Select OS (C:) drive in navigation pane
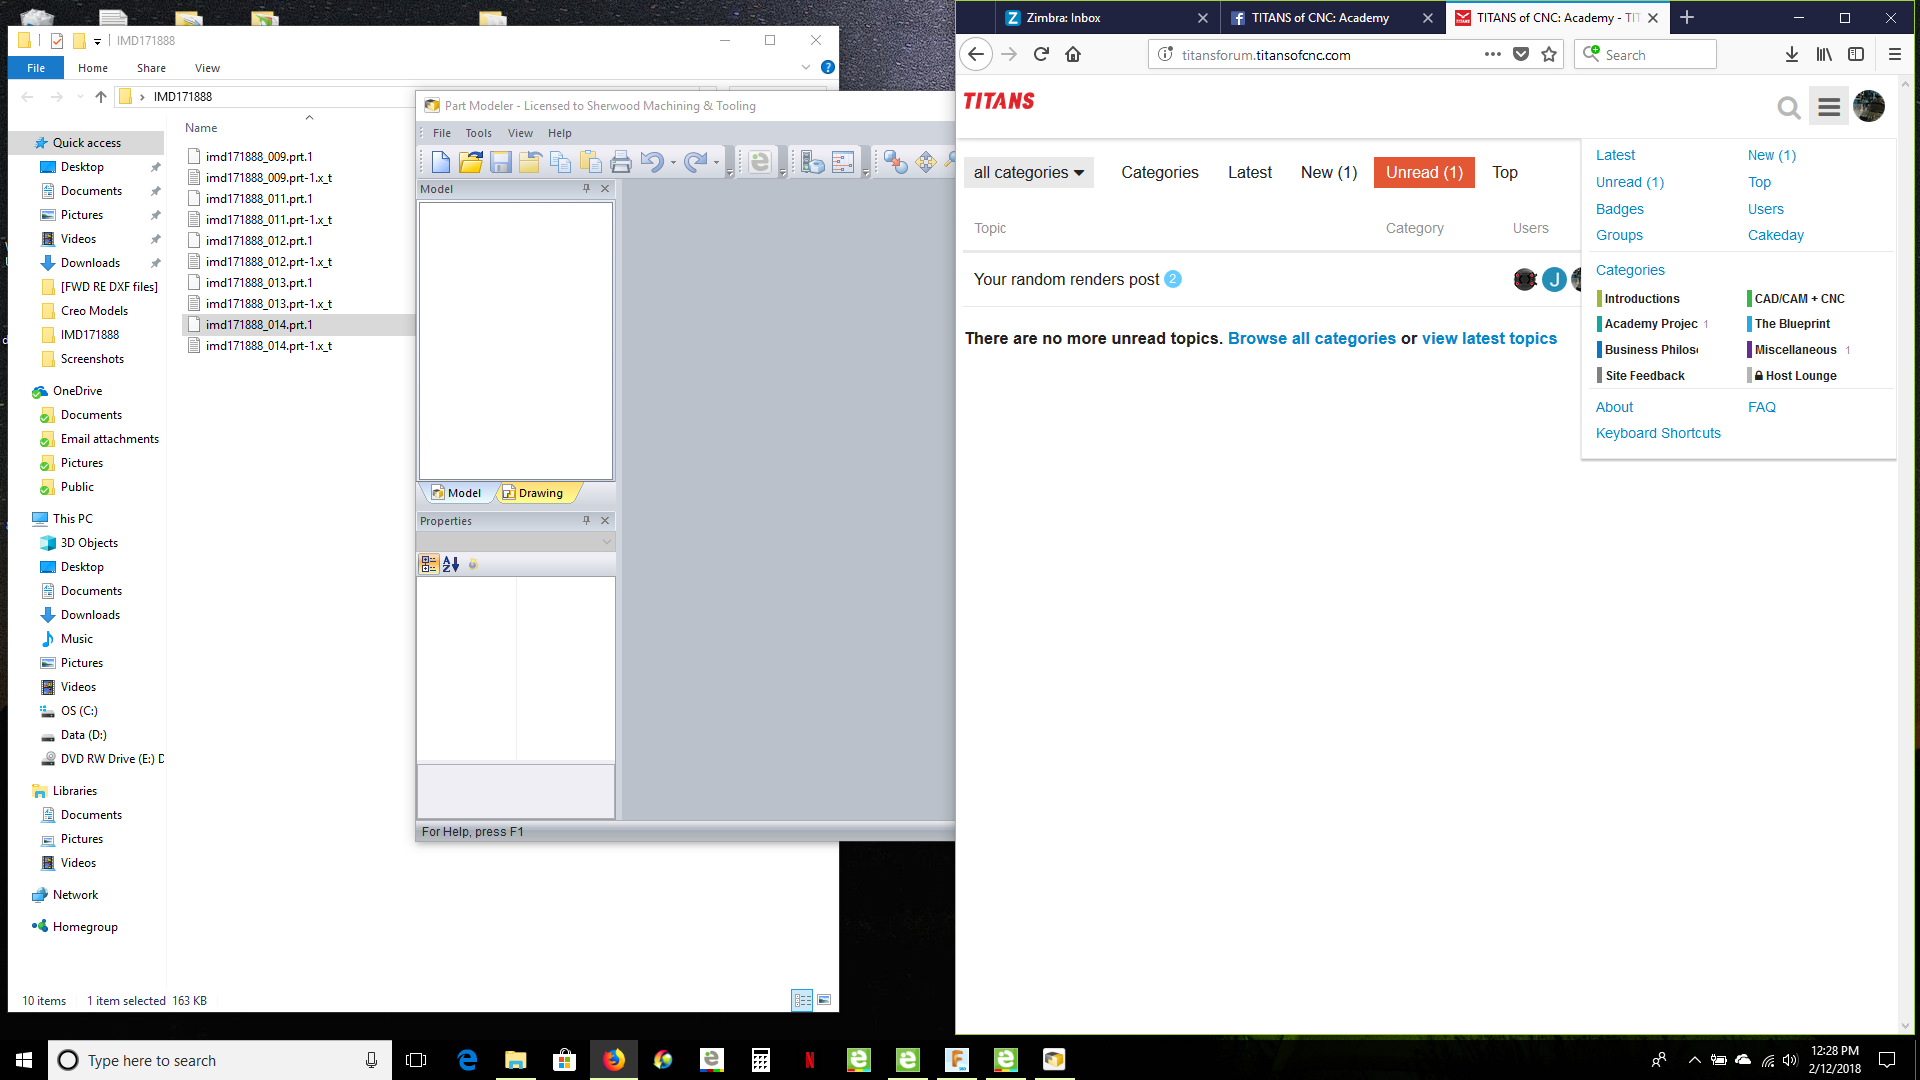The width and height of the screenshot is (1920, 1080). tap(79, 711)
